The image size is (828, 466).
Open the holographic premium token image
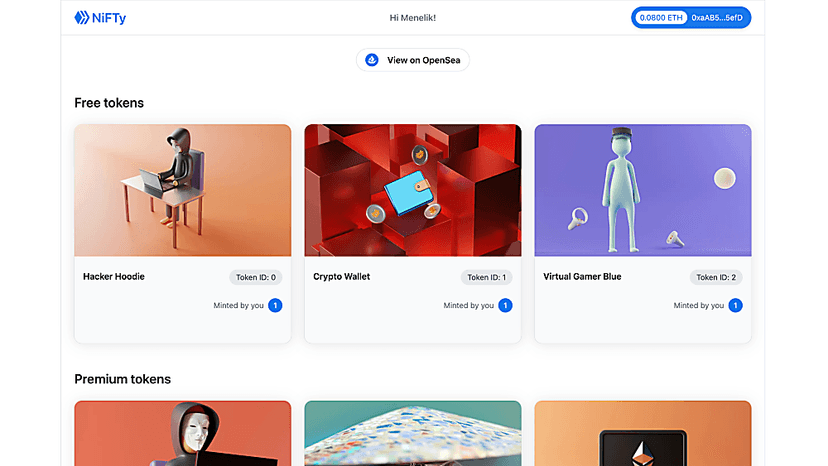pos(413,434)
